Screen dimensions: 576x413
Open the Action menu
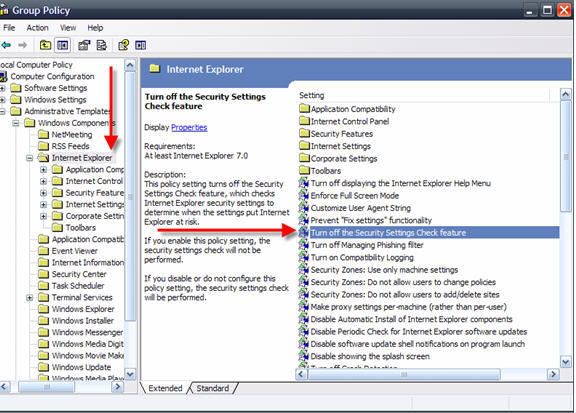(x=37, y=28)
